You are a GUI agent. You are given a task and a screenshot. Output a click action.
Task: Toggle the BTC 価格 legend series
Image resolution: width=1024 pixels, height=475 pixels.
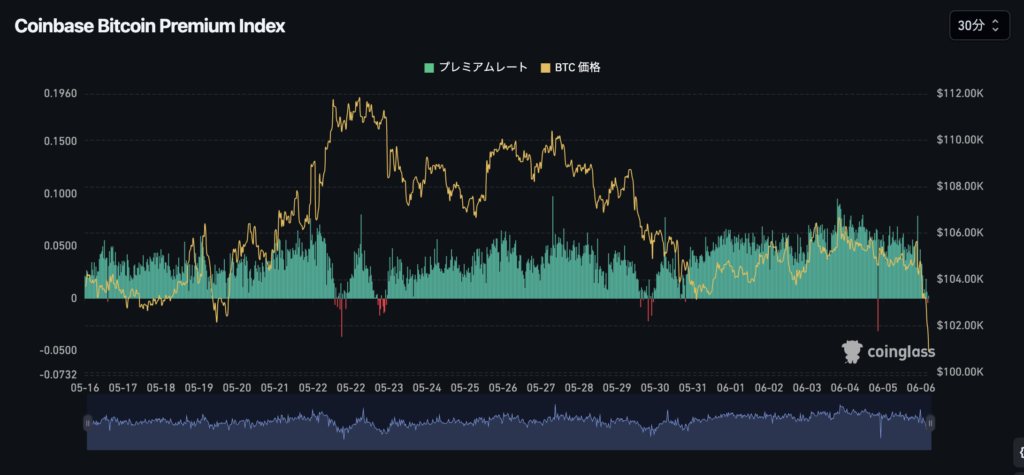(571, 67)
